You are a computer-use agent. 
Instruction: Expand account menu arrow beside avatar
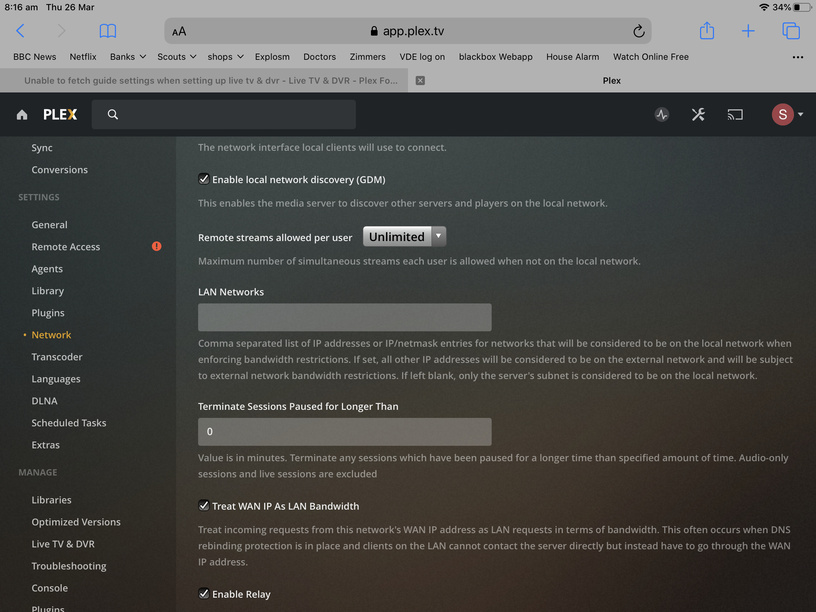coord(800,114)
